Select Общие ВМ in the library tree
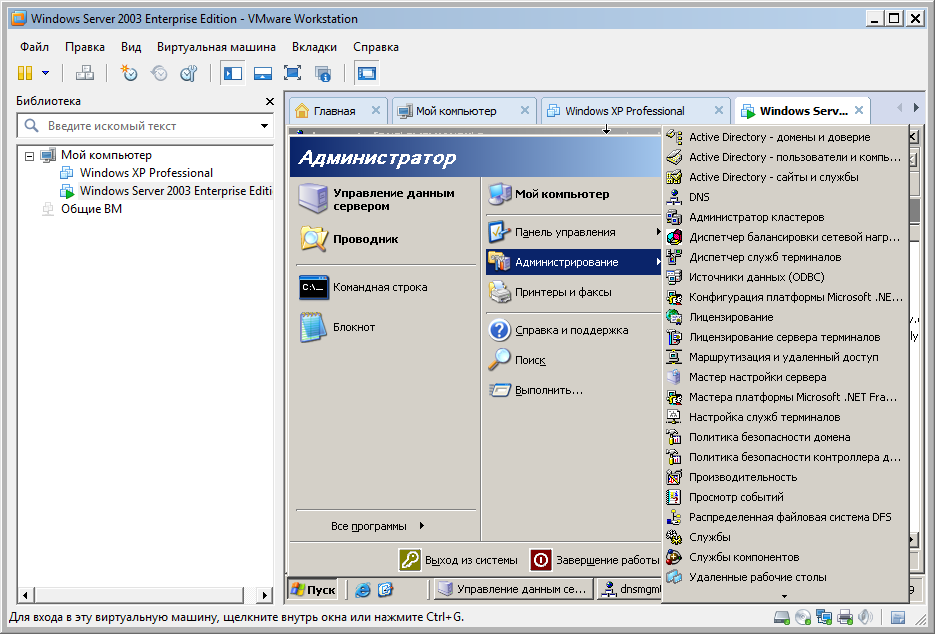This screenshot has width=935, height=634. (x=91, y=209)
